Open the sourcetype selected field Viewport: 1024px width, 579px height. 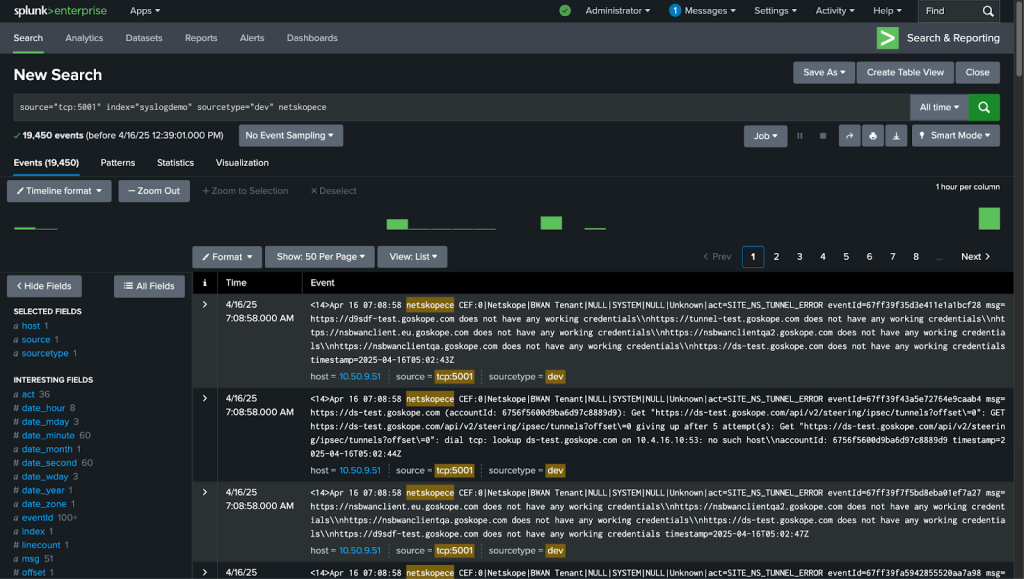pos(45,353)
